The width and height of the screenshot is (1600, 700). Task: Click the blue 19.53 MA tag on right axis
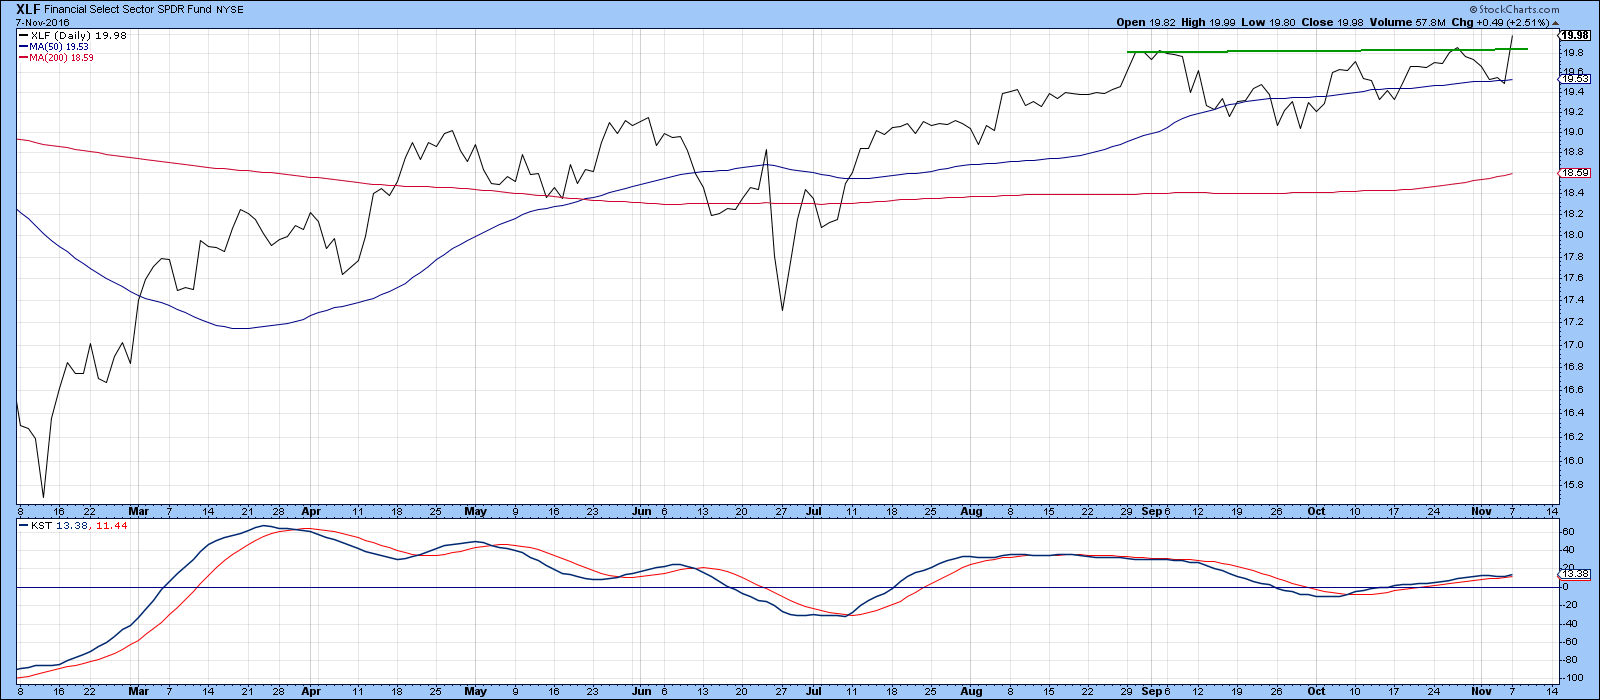[1574, 79]
